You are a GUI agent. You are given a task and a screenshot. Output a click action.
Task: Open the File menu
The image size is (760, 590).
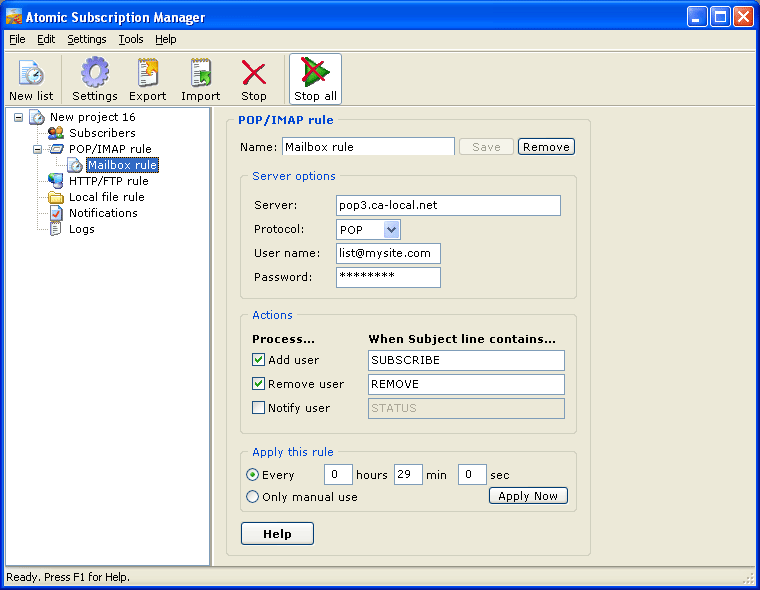[17, 39]
